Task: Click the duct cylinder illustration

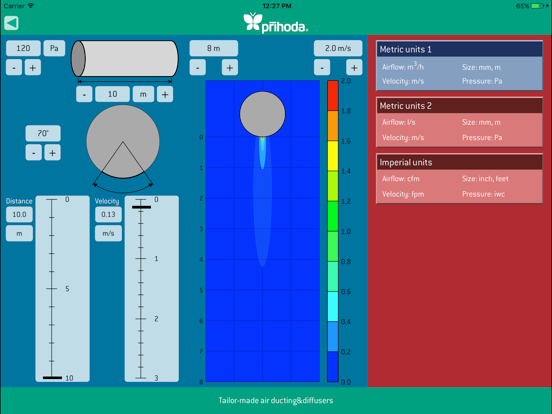Action: pos(125,58)
